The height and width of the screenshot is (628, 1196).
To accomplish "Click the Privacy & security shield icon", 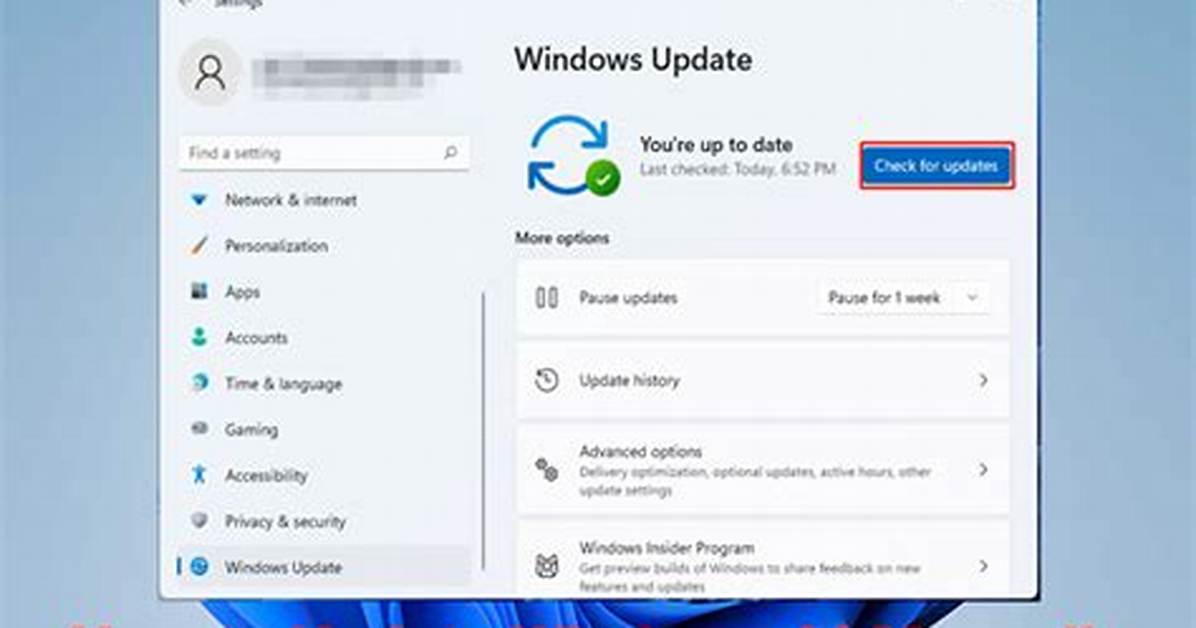I will pyautogui.click(x=199, y=520).
